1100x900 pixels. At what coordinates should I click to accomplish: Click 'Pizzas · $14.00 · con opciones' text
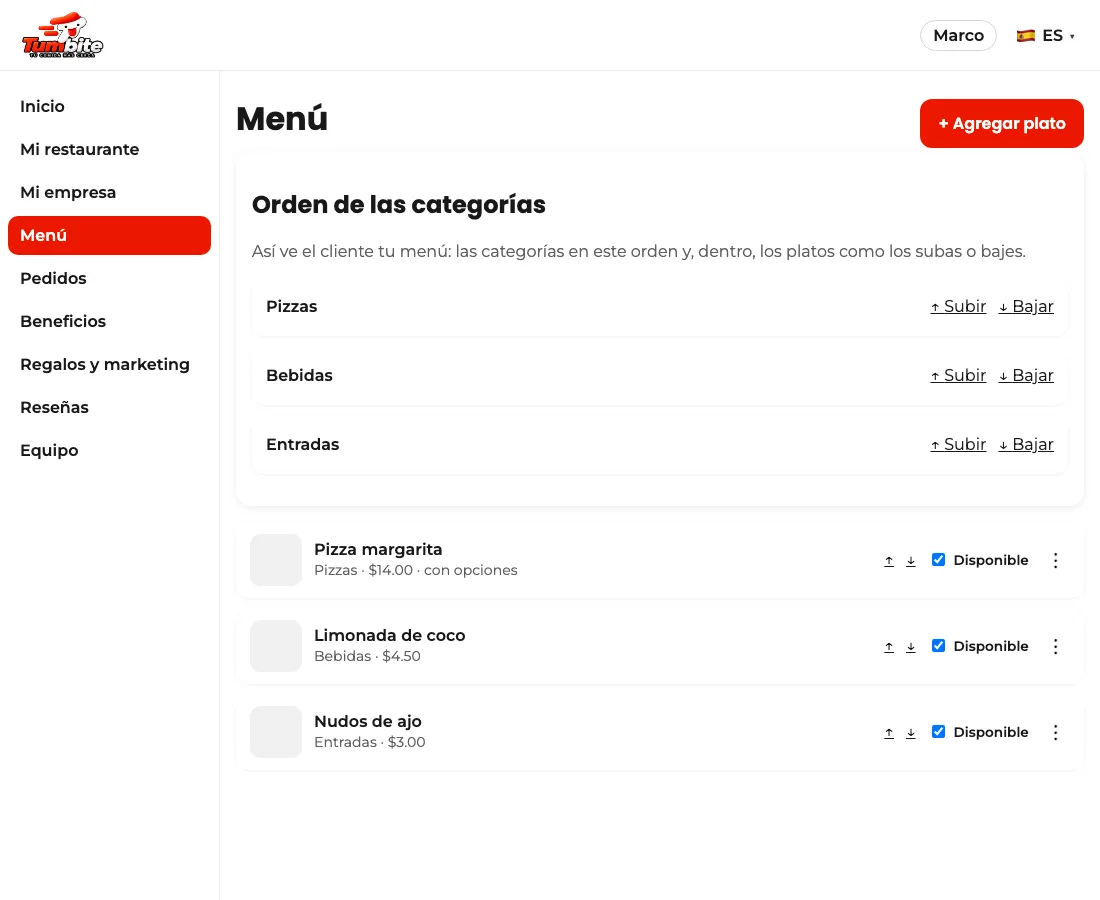[416, 570]
